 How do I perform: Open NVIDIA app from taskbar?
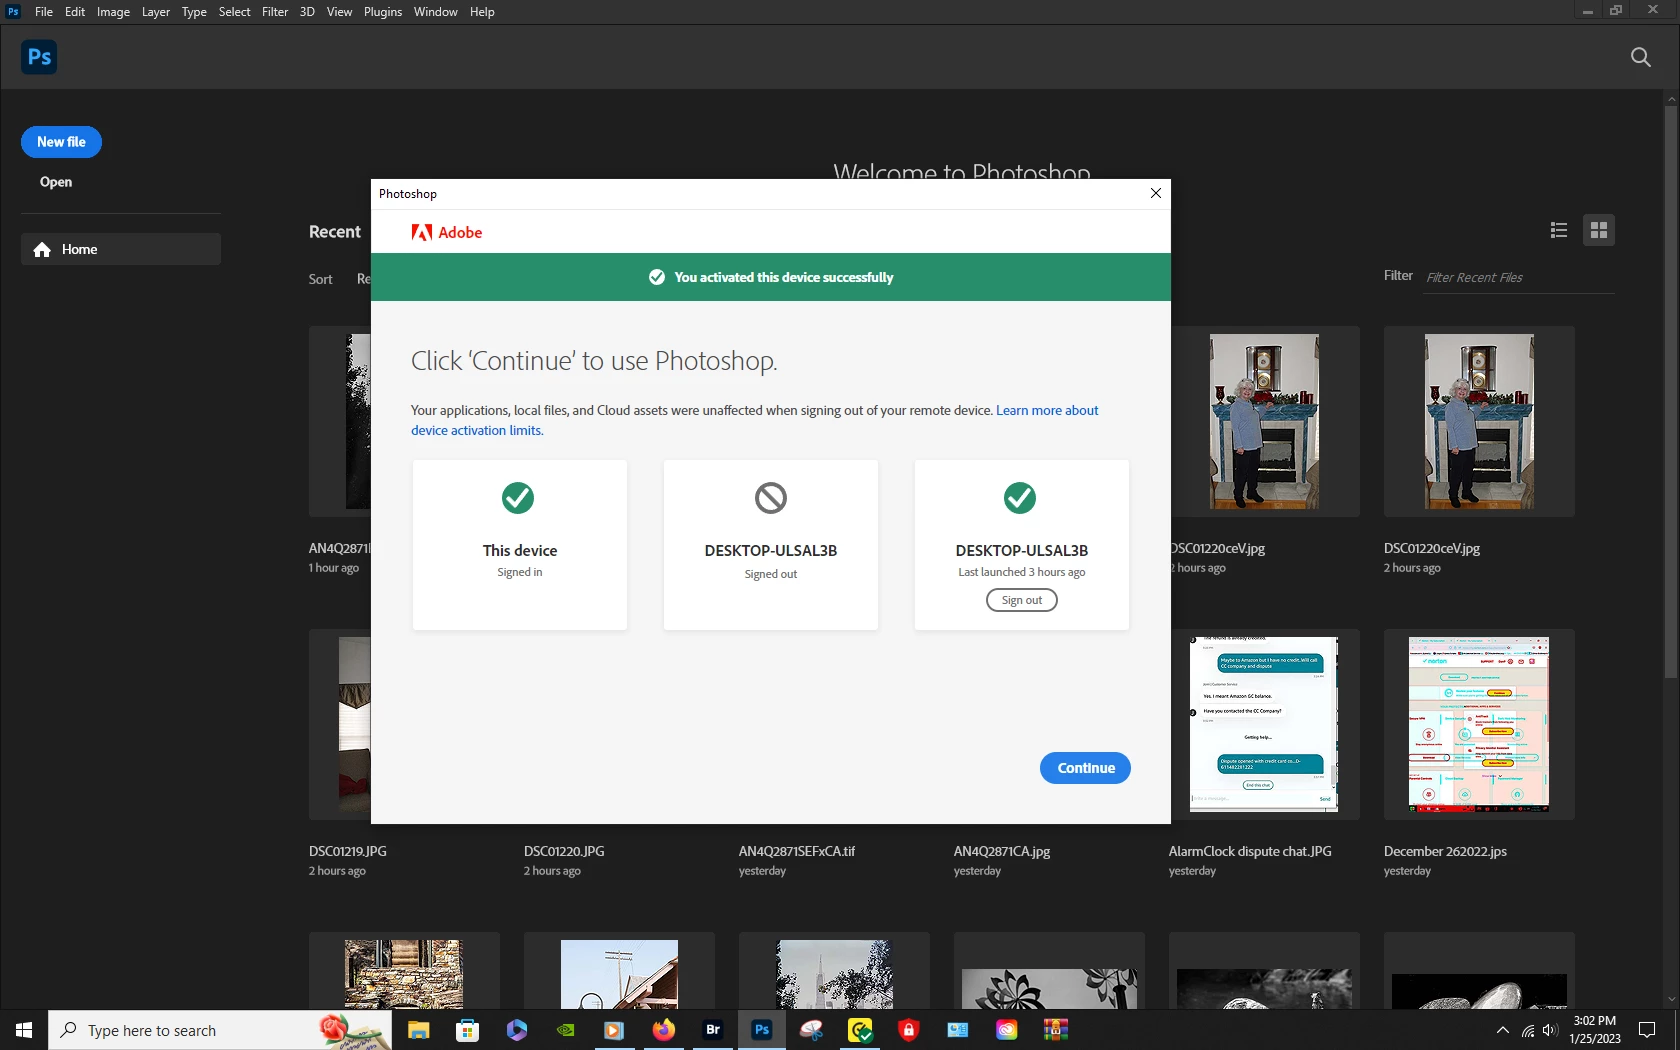click(x=565, y=1030)
